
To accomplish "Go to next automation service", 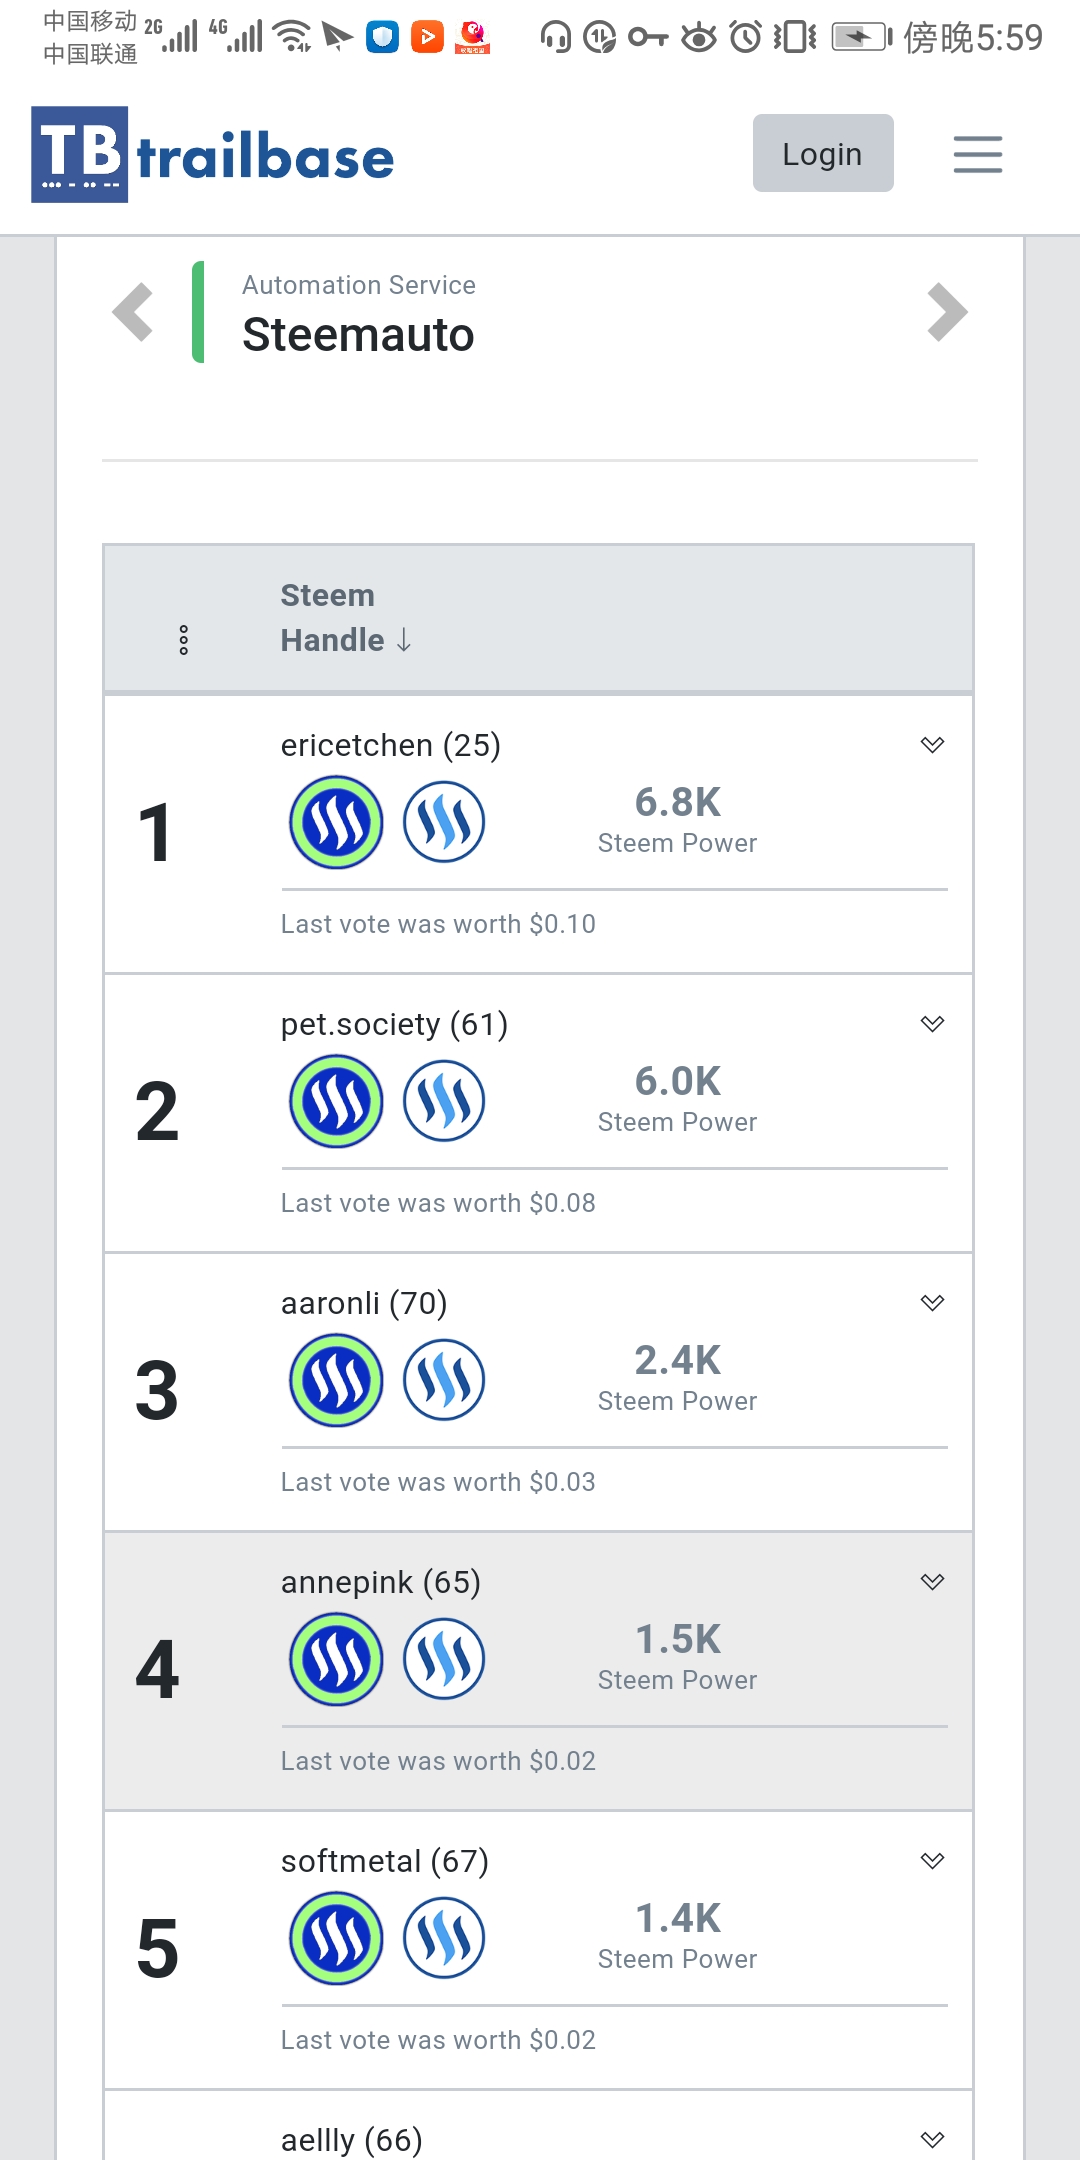I will tap(946, 312).
